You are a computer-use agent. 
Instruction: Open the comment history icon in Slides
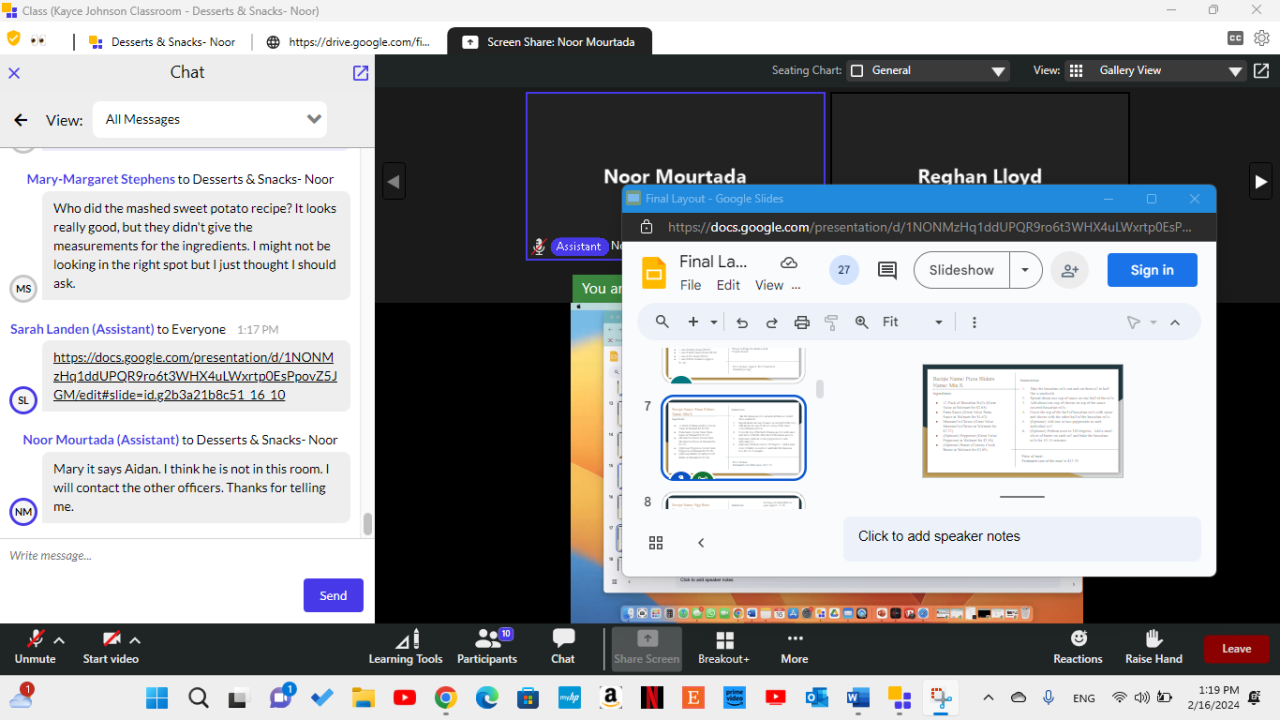(x=887, y=270)
